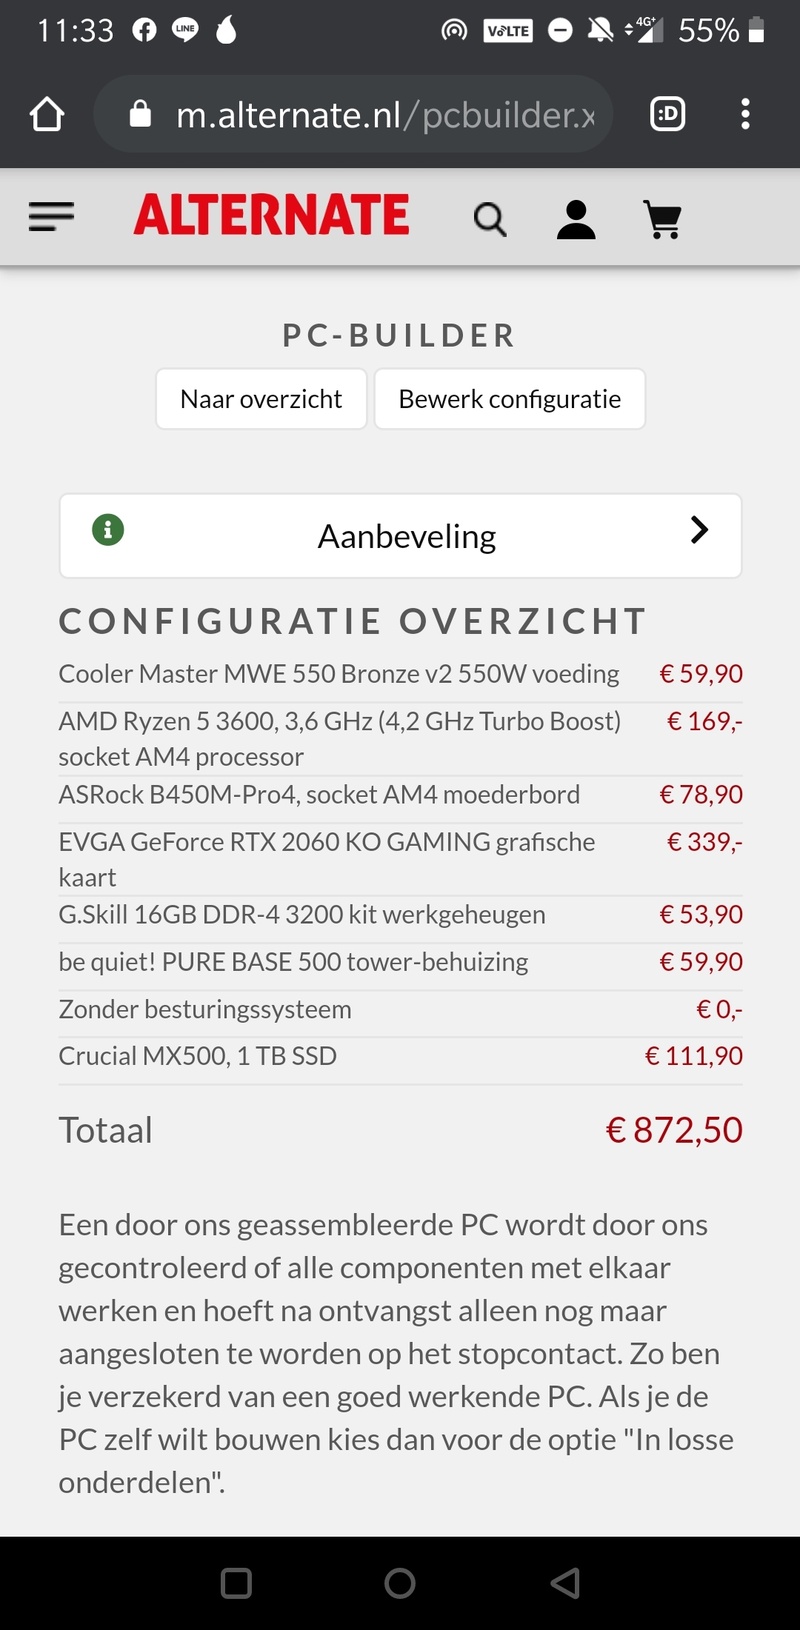Open the hamburger navigation menu
Image resolution: width=800 pixels, height=1630 pixels.
52,217
